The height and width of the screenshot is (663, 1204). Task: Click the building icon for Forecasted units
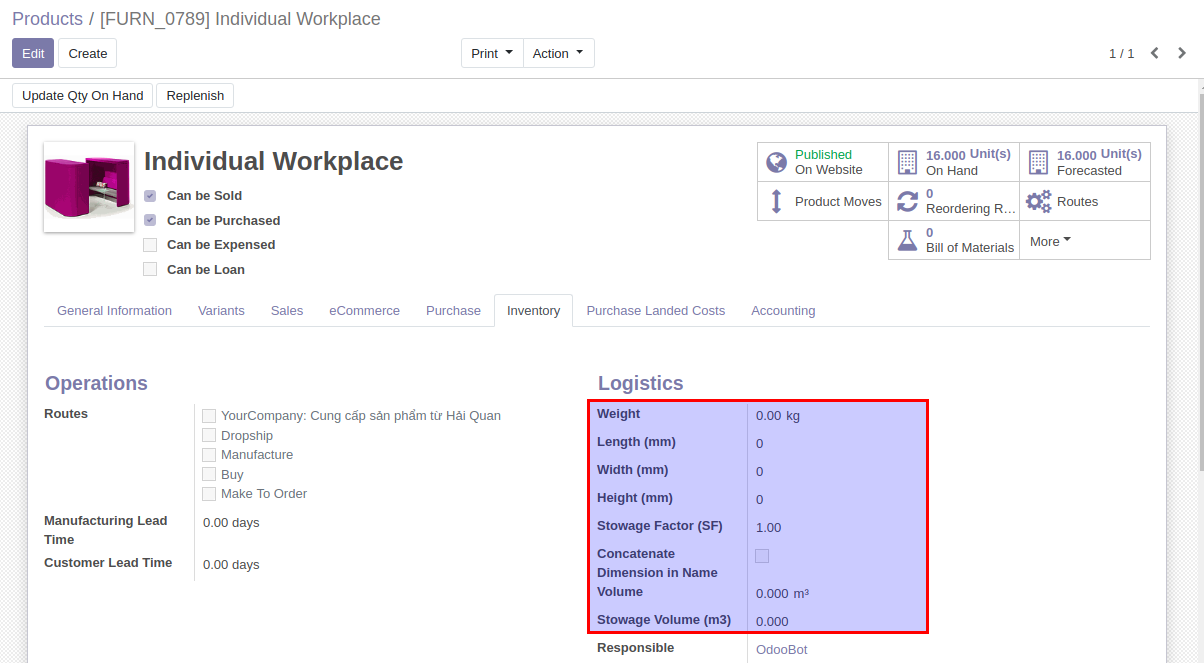pos(1038,162)
